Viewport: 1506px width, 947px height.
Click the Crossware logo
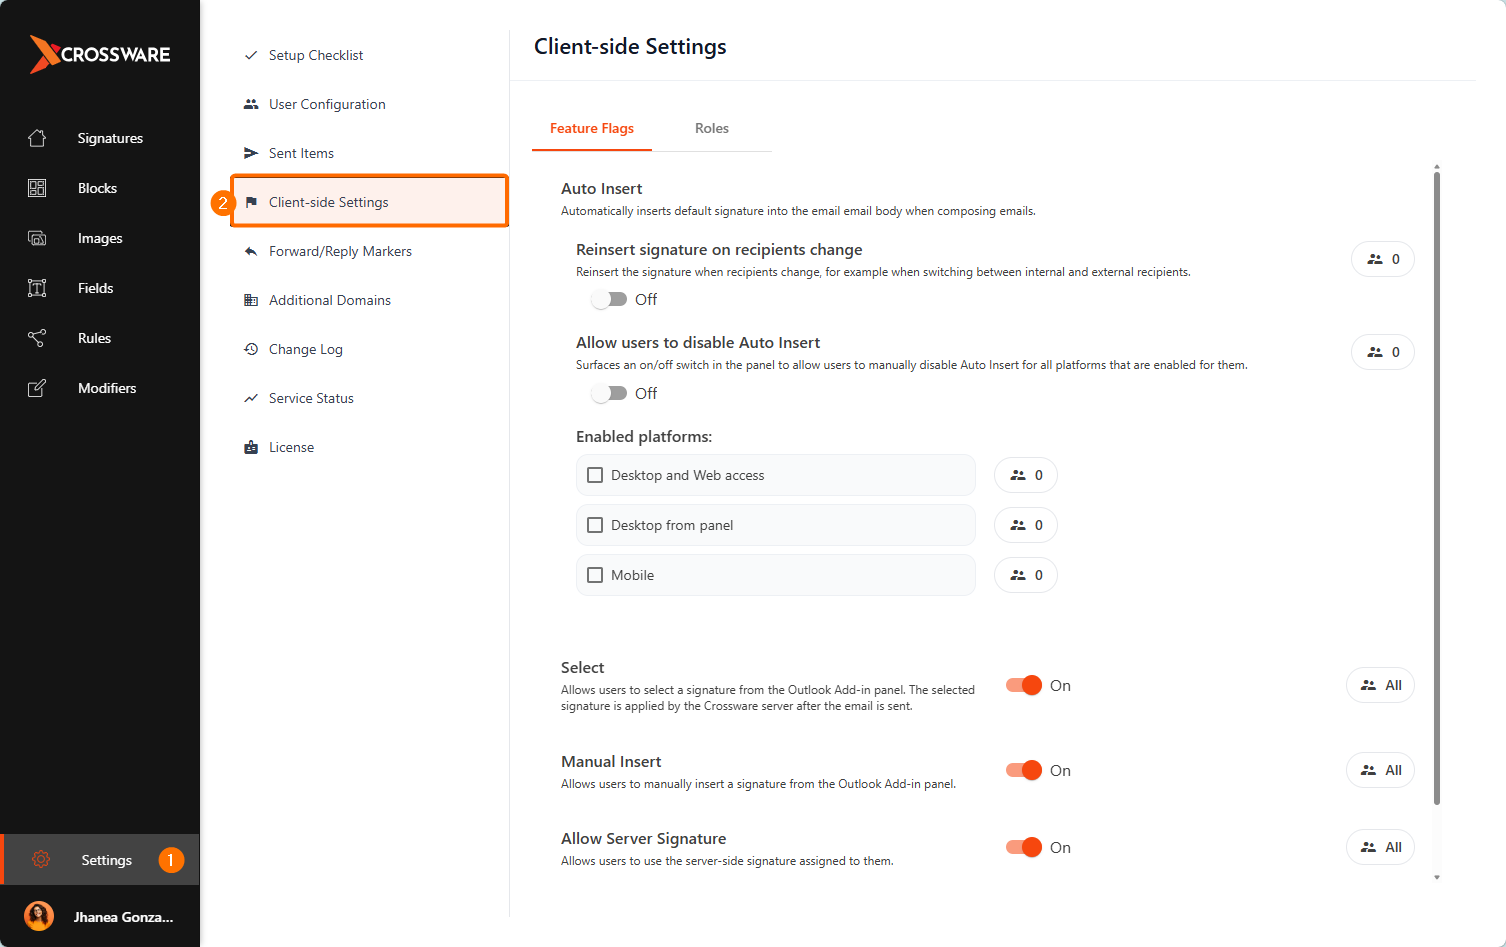coord(100,54)
